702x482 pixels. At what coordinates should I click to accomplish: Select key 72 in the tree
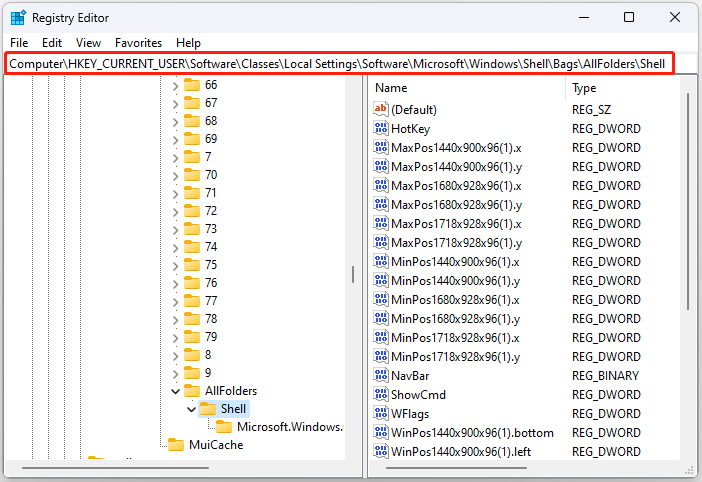coord(211,211)
